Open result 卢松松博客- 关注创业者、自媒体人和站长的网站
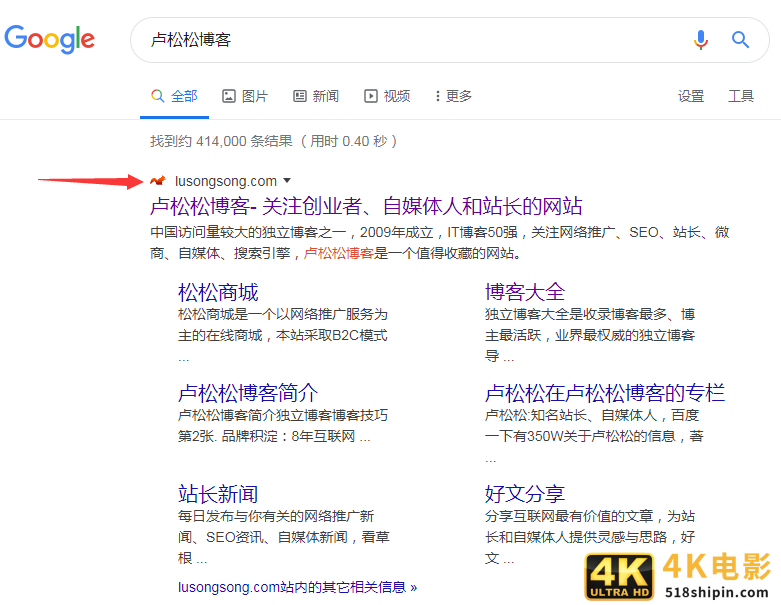The height and width of the screenshot is (605, 781). [x=366, y=206]
